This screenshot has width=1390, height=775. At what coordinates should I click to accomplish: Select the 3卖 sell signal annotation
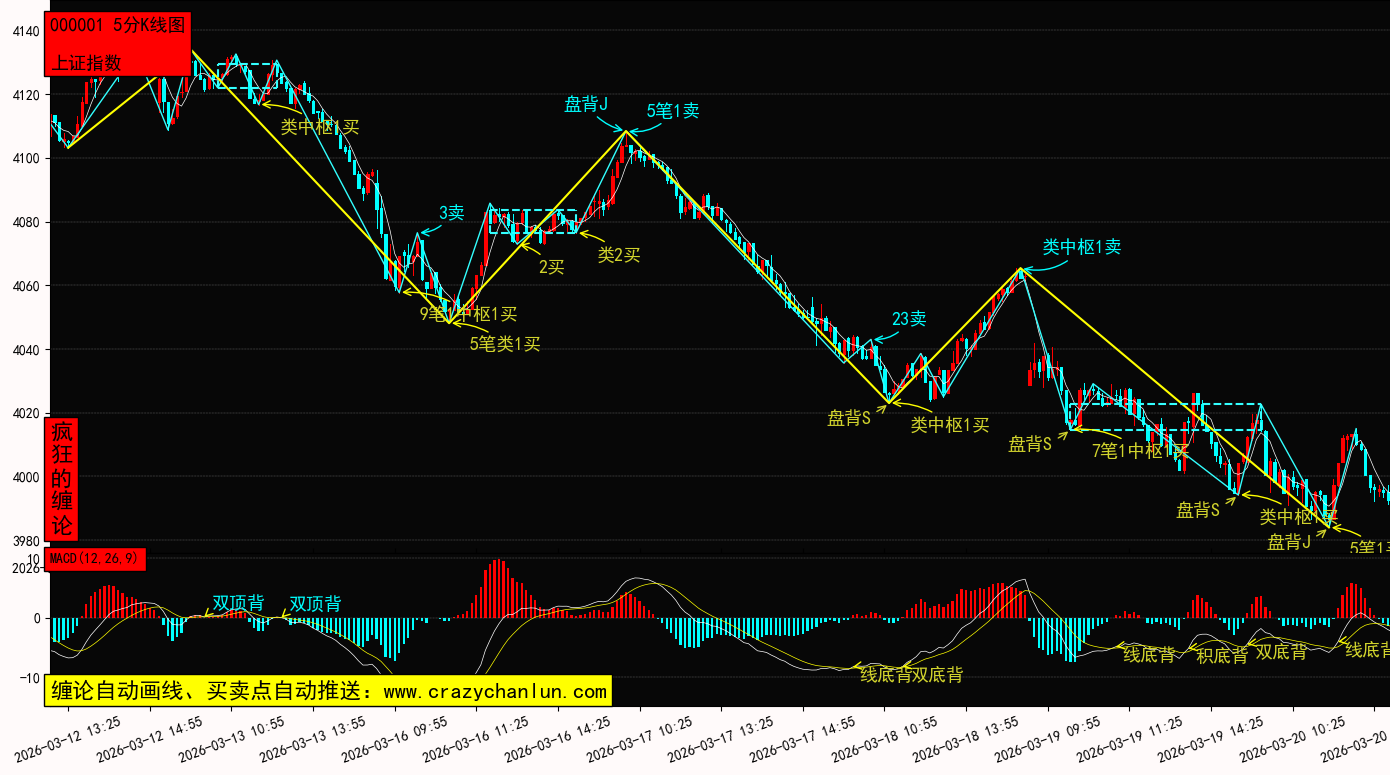[x=451, y=213]
